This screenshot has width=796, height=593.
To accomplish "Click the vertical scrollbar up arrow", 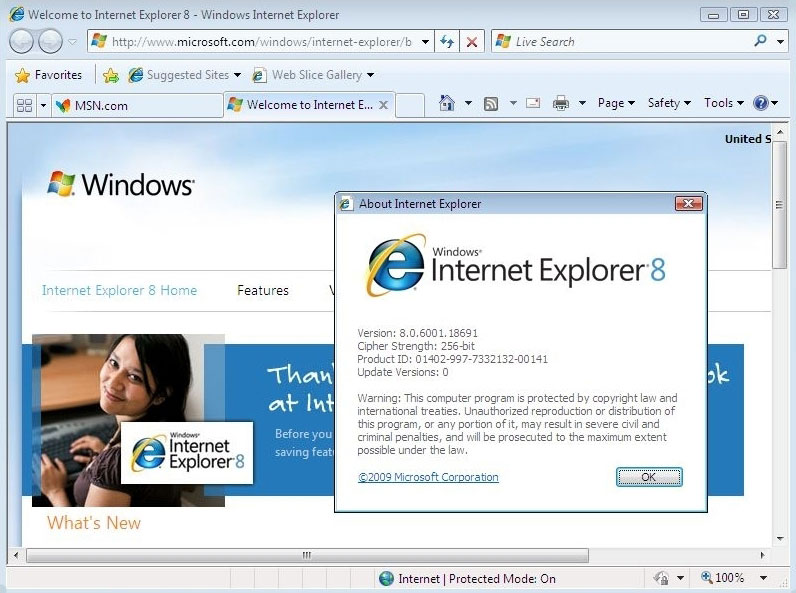I will coord(780,132).
